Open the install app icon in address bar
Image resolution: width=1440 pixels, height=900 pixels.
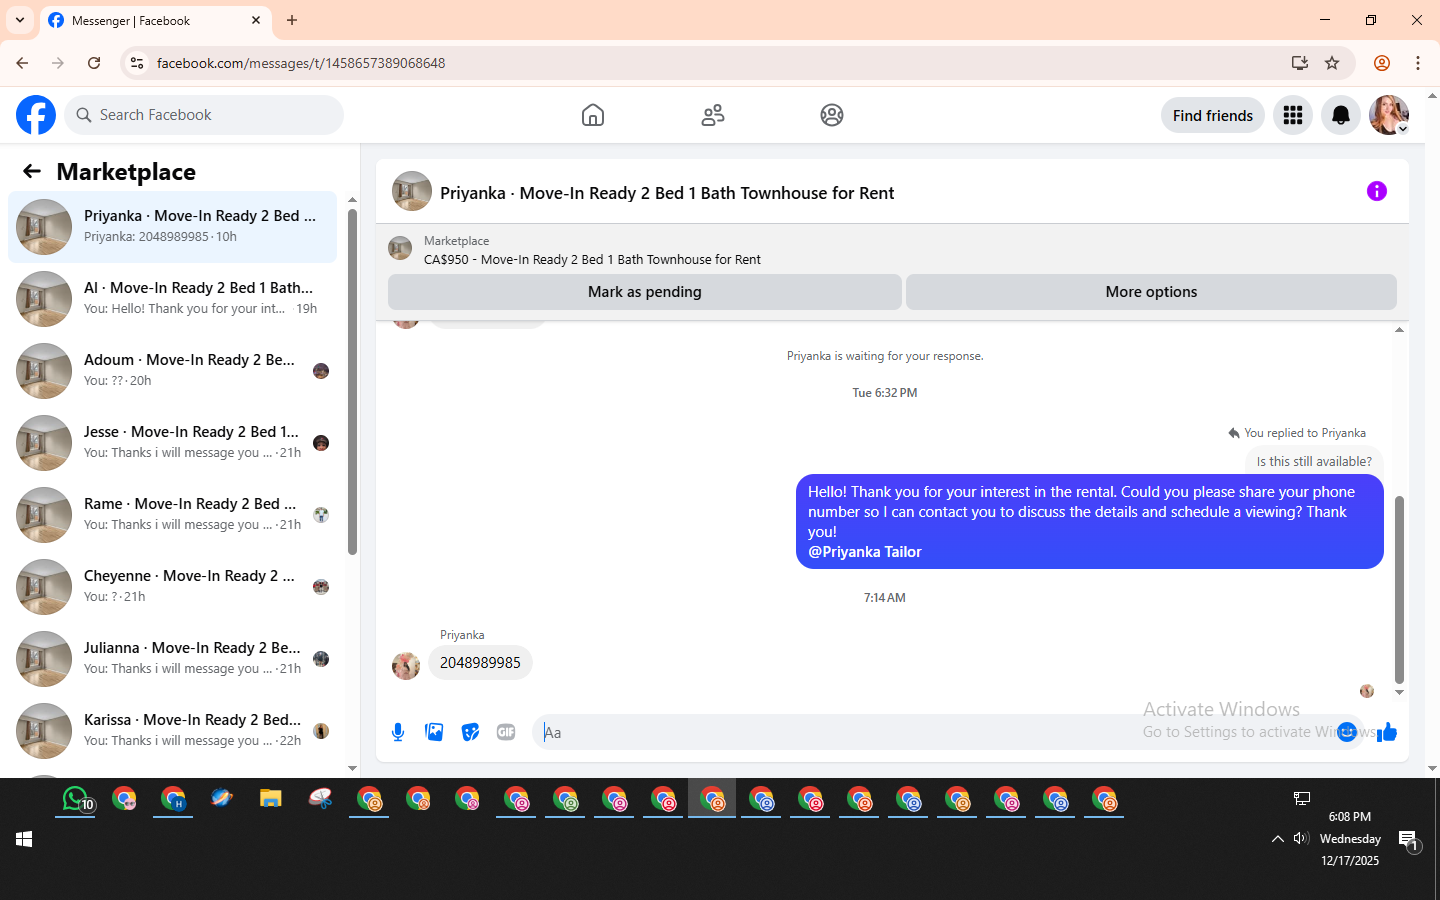1300,63
